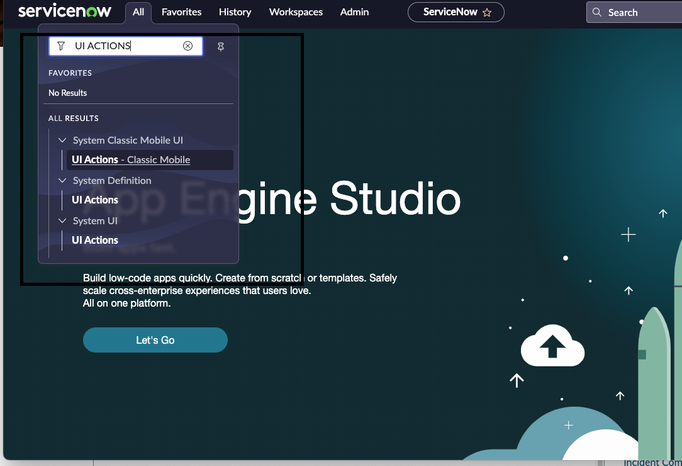Pin the All menu with pin icon
This screenshot has height=466, width=682.
pos(221,46)
